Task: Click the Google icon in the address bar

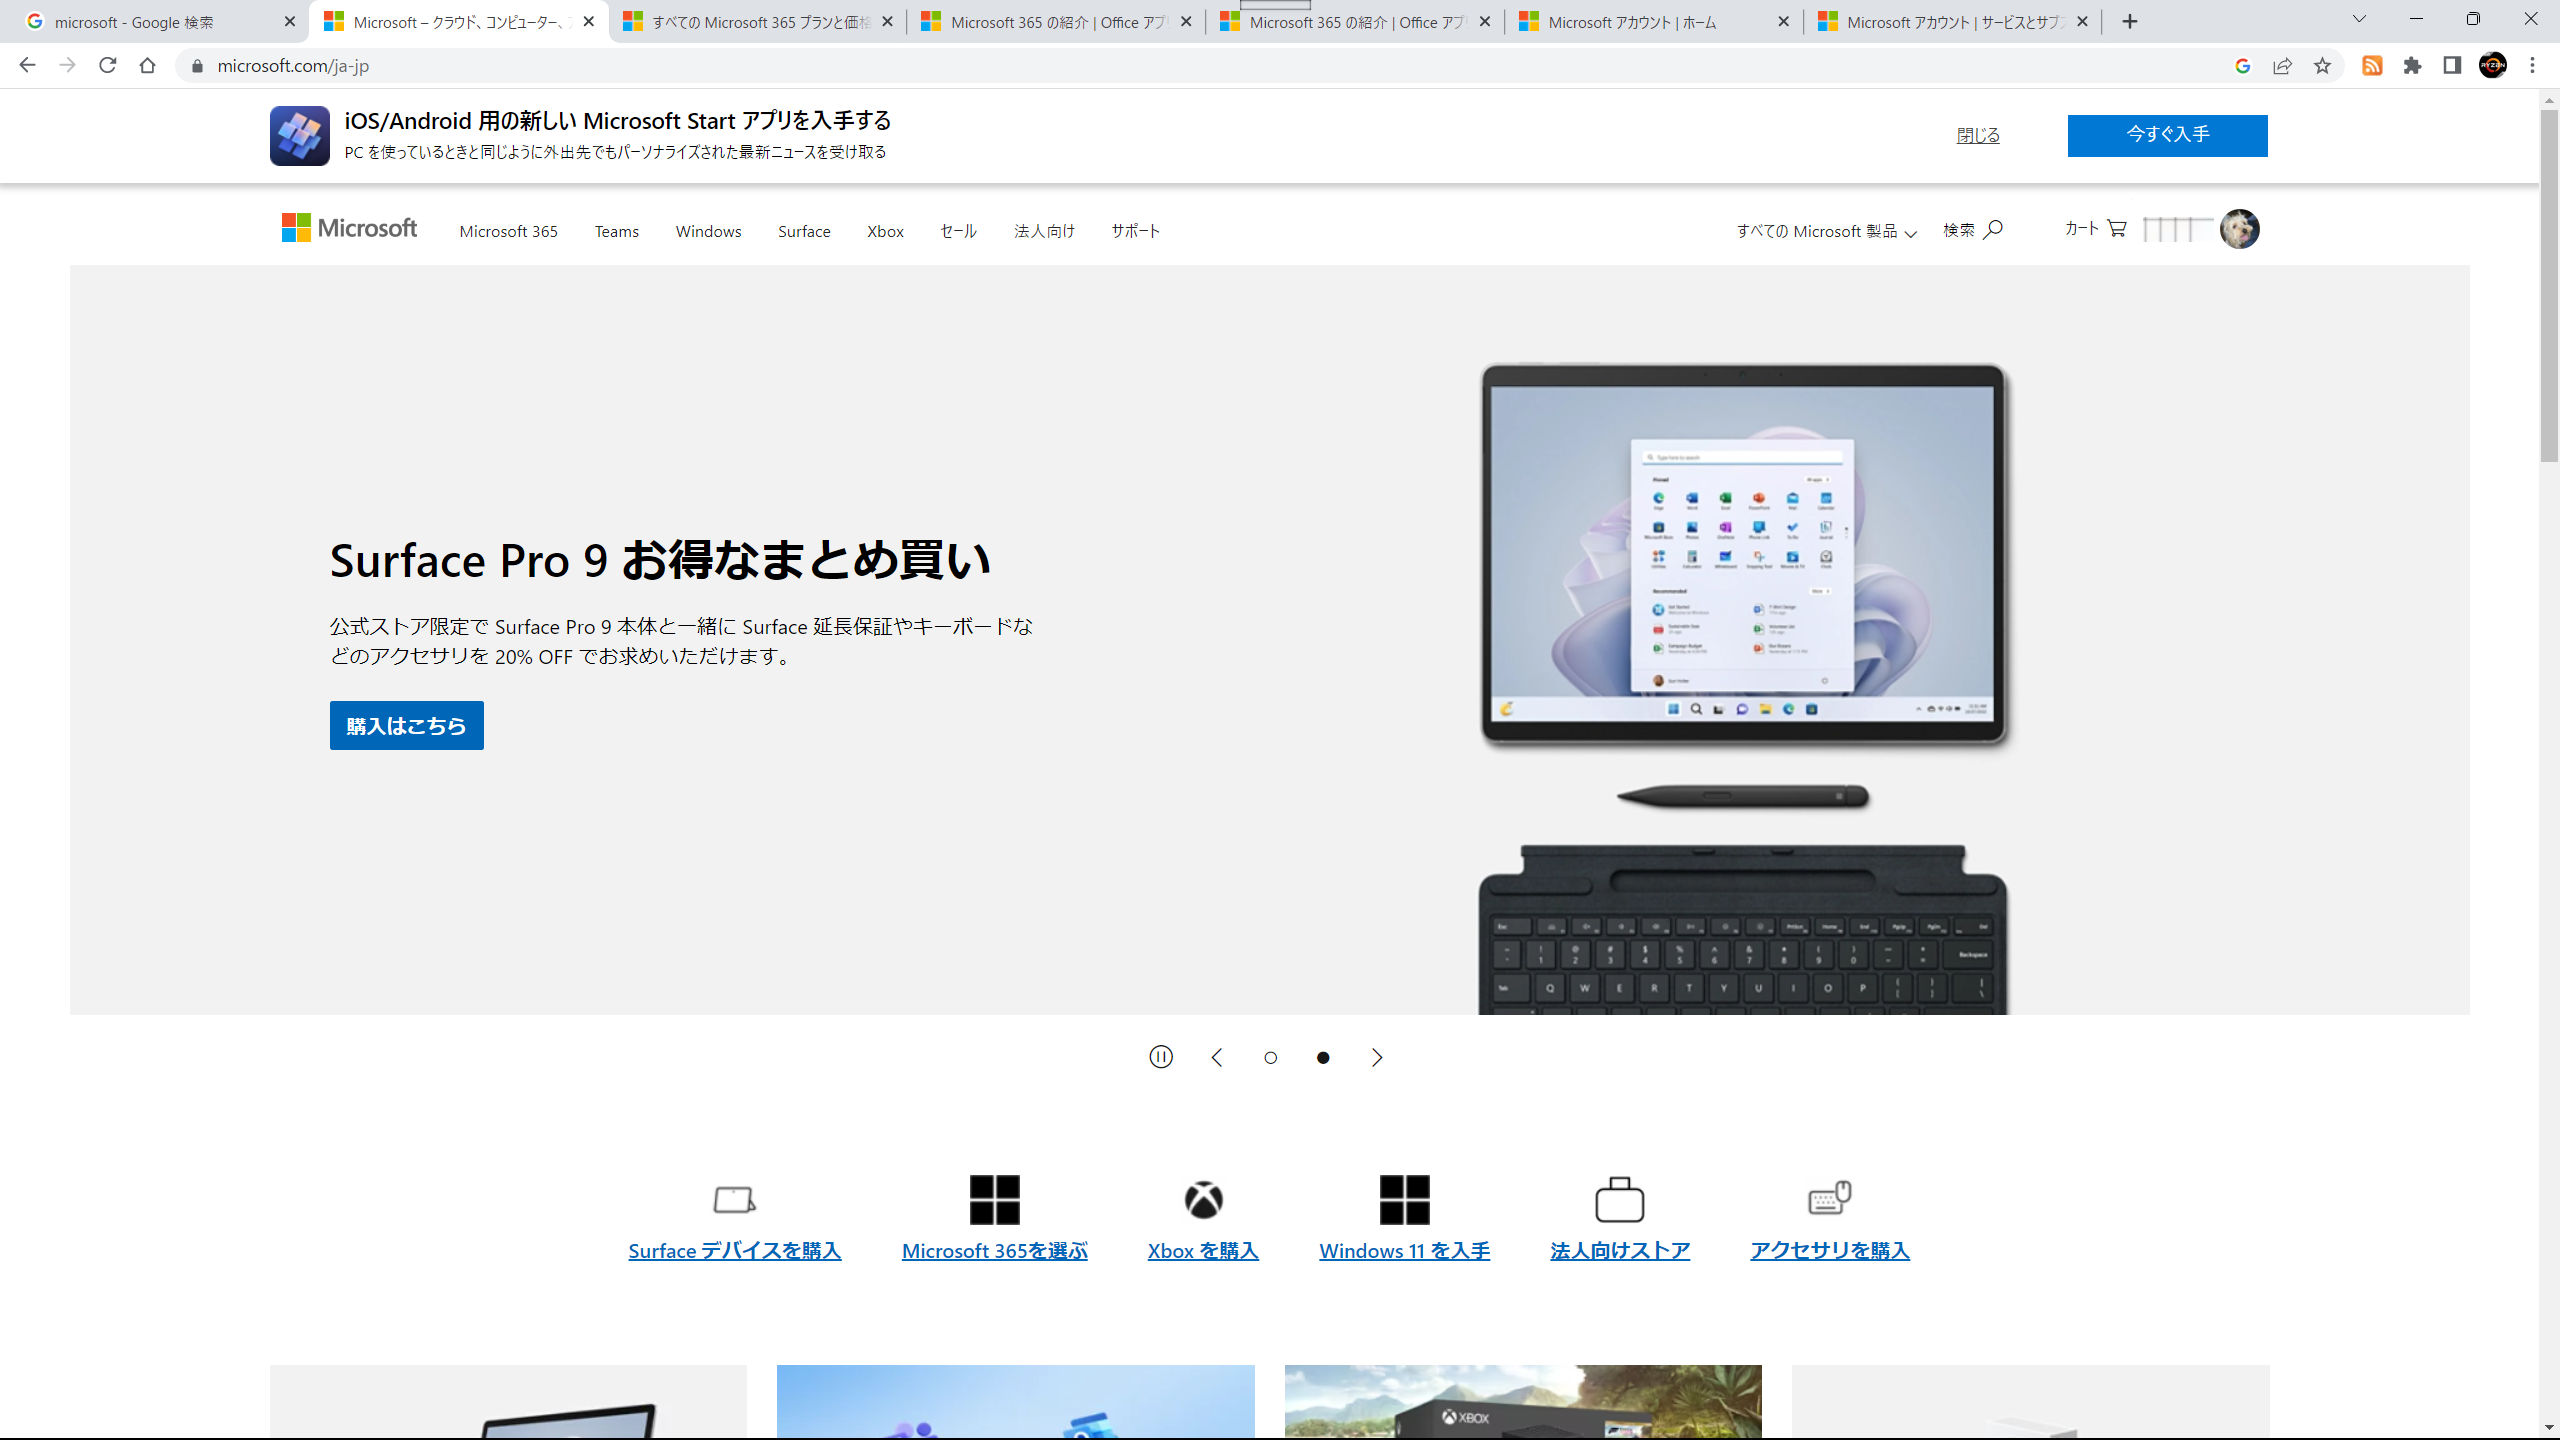Action: [x=2242, y=65]
